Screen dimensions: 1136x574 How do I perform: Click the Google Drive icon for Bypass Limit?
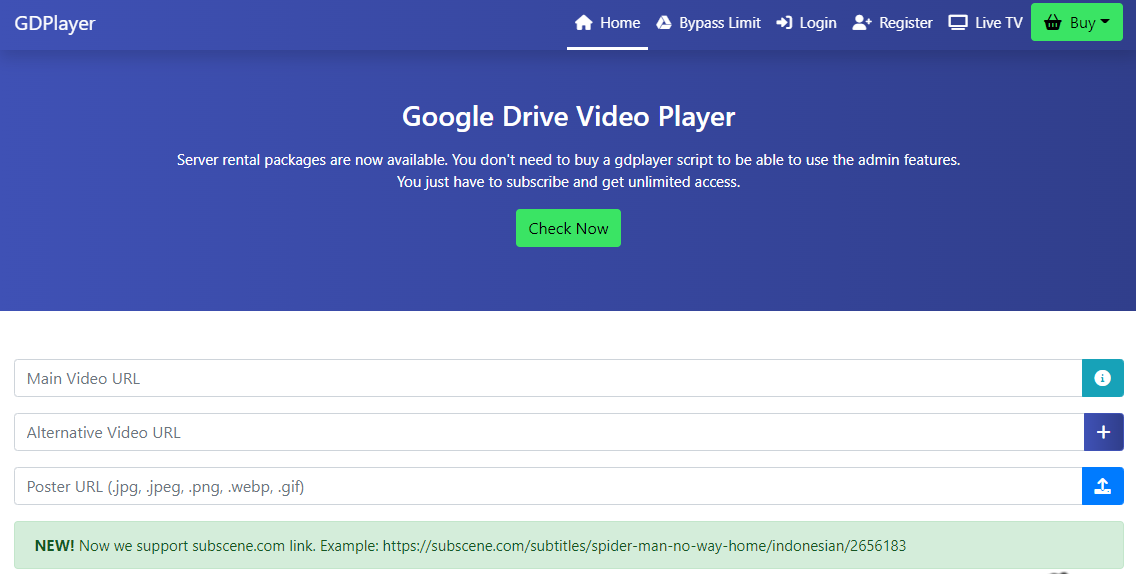pyautogui.click(x=663, y=23)
